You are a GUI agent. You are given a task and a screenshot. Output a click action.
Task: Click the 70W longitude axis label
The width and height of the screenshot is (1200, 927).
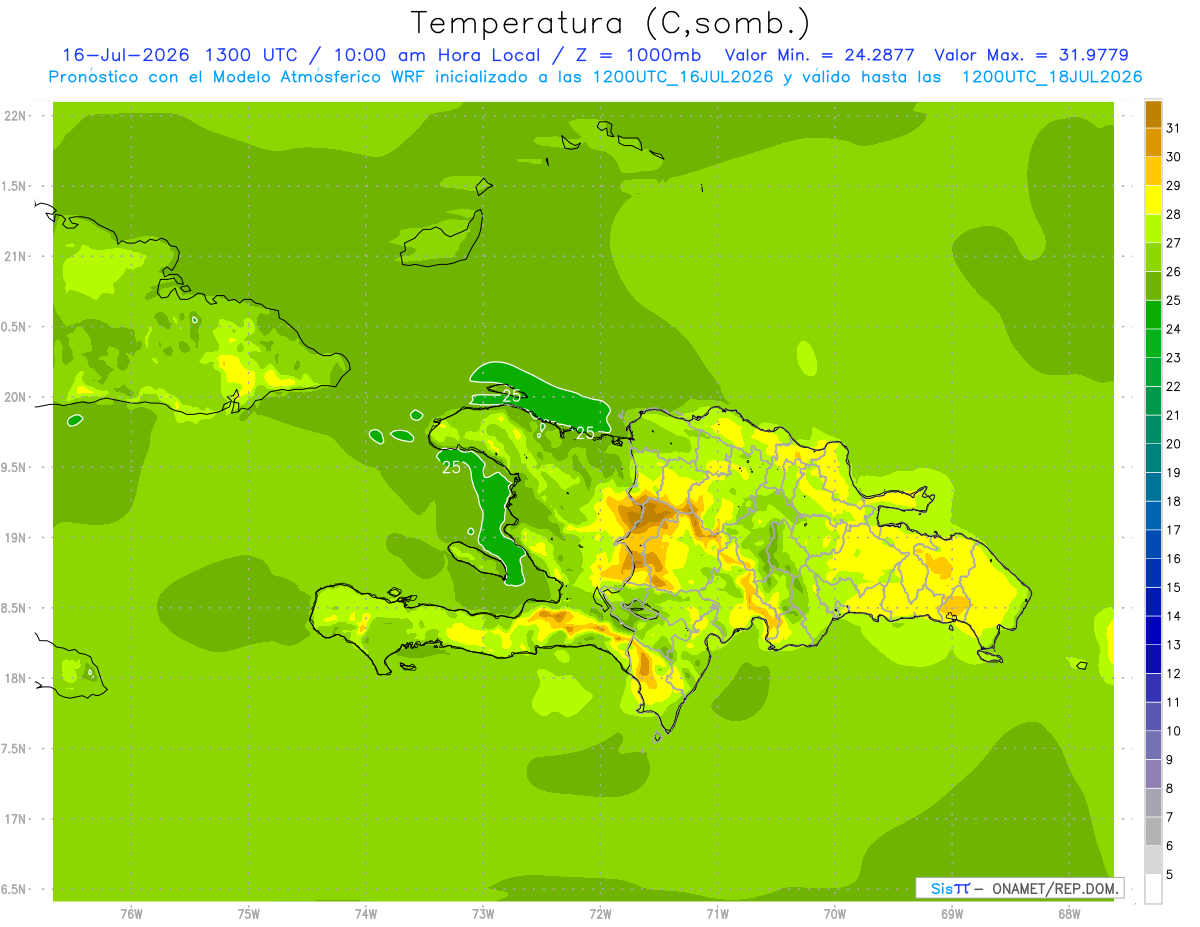point(835,914)
